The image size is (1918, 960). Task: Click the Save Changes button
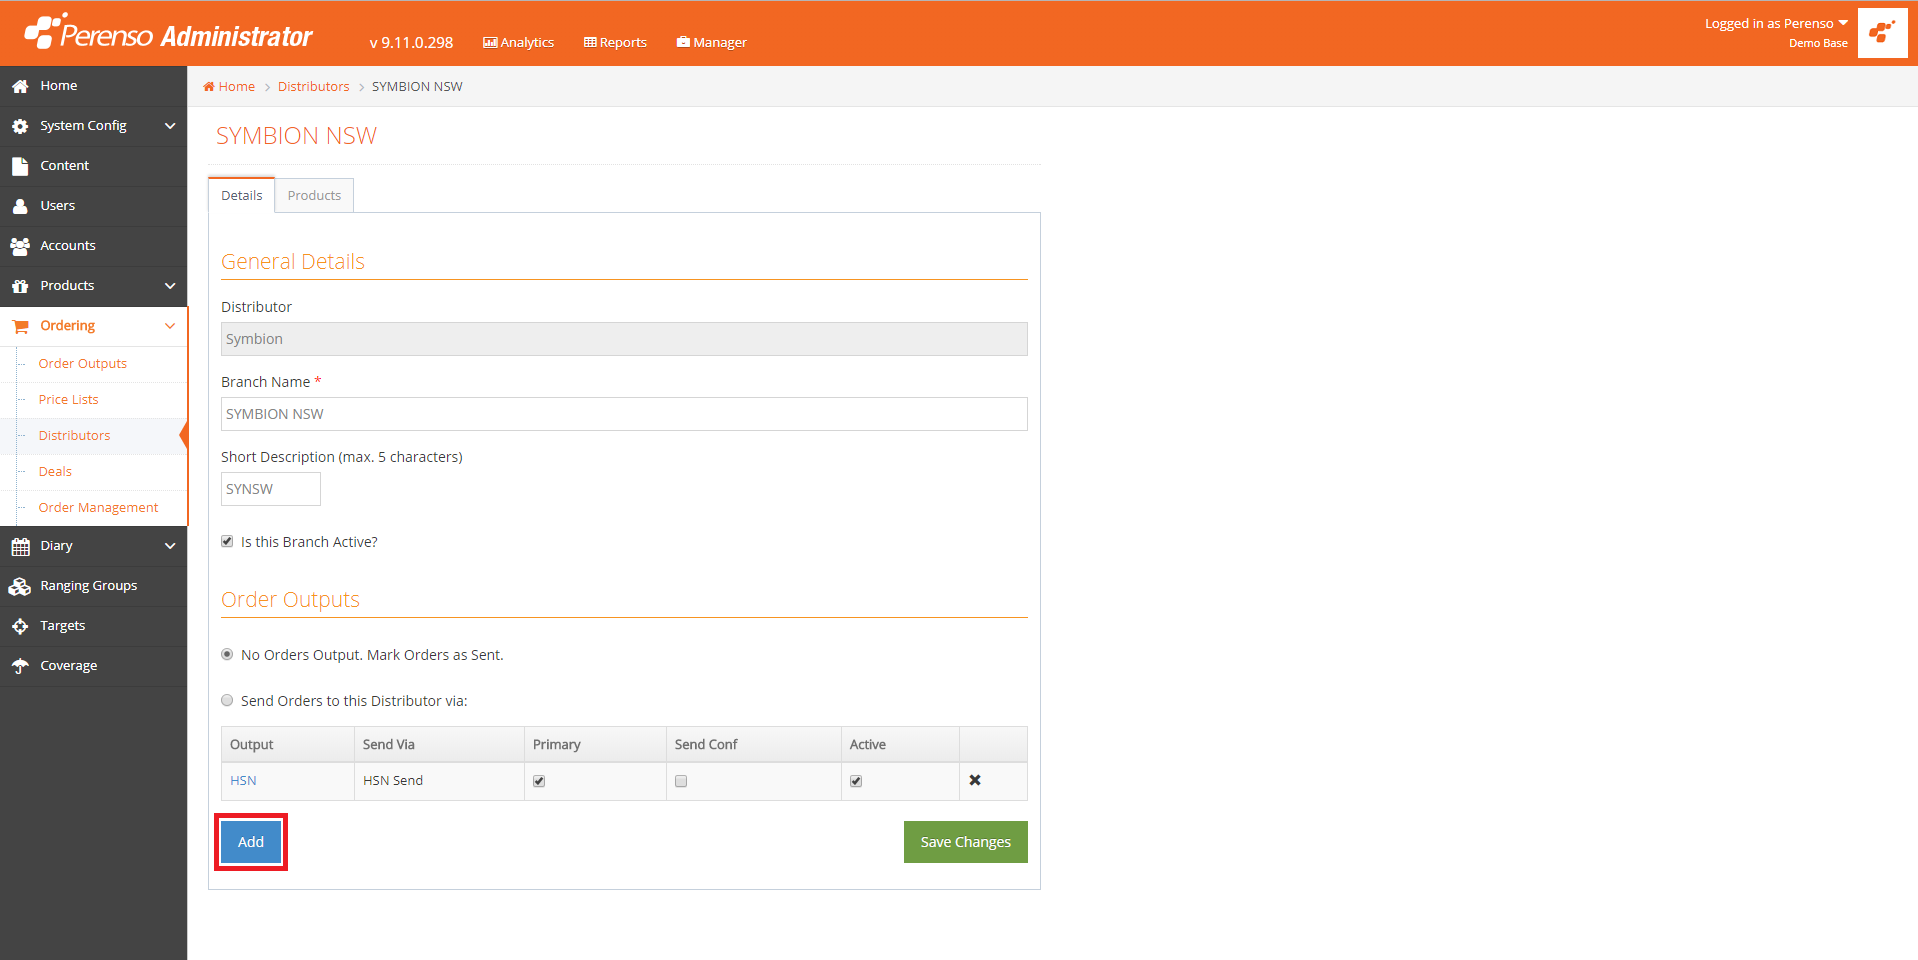point(965,842)
